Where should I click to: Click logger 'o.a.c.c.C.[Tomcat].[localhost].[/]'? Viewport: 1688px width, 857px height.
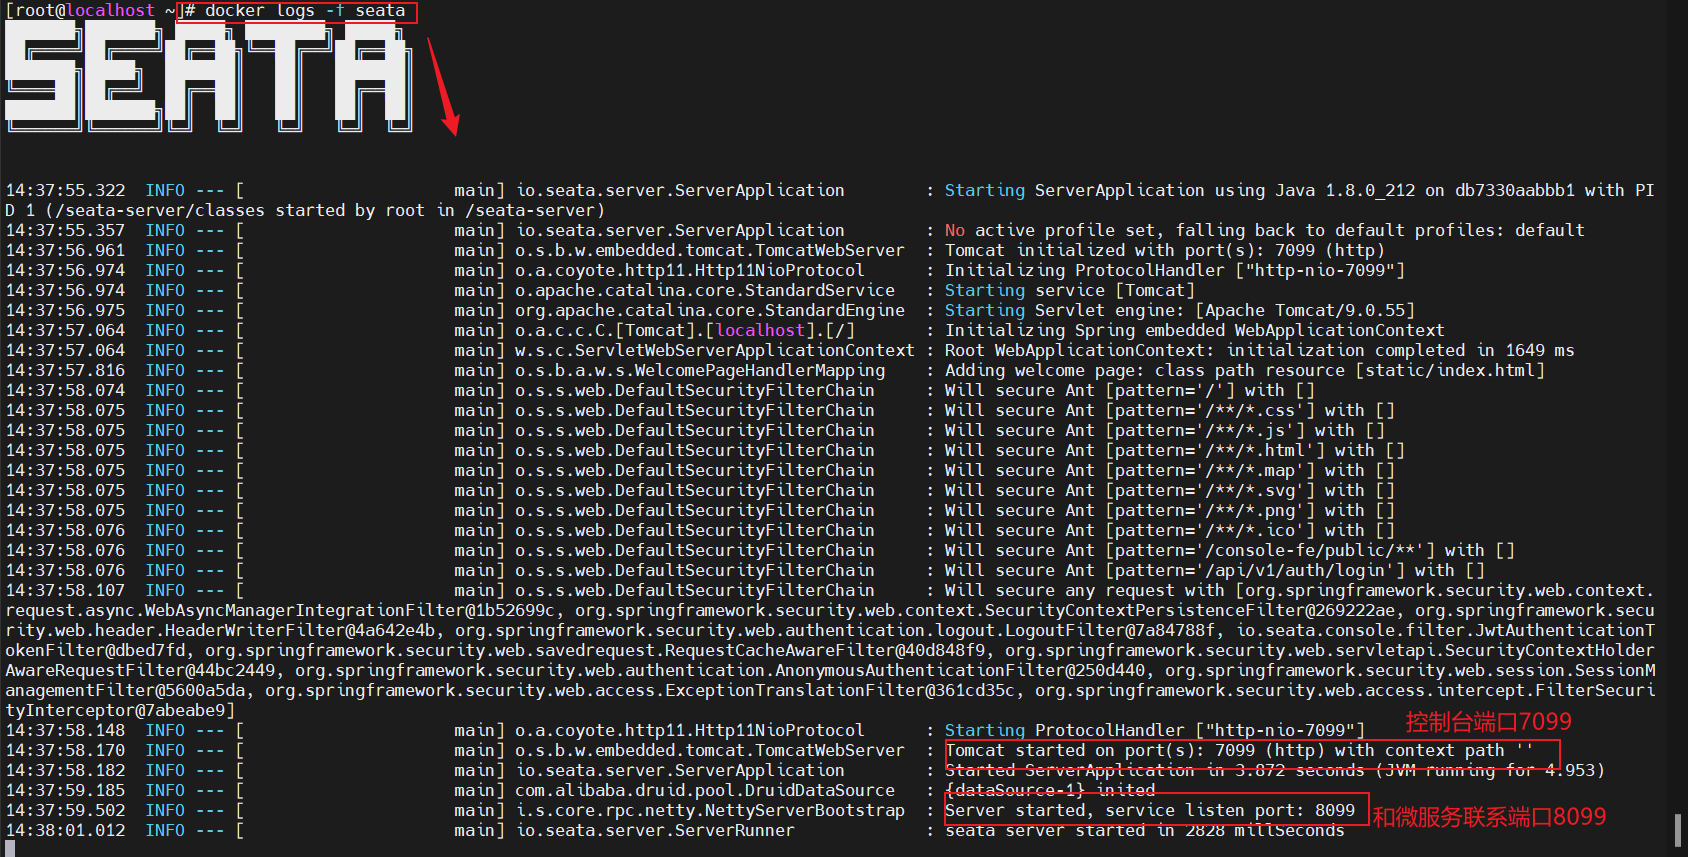[685, 330]
